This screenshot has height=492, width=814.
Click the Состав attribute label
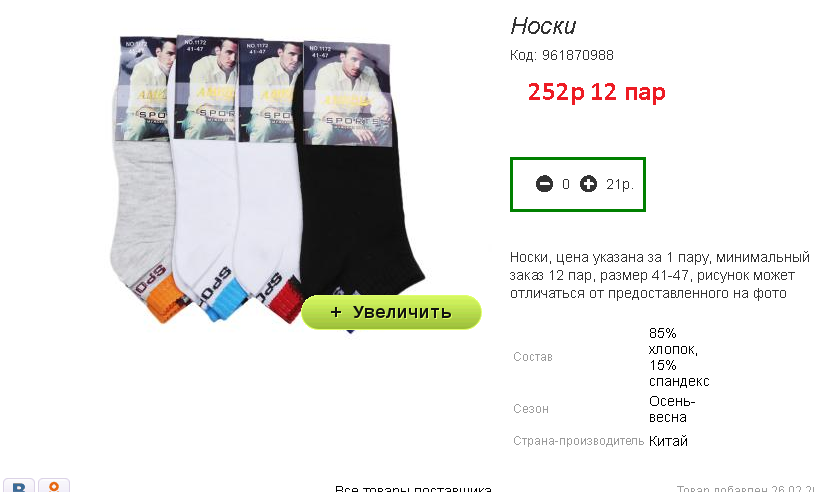coord(533,357)
